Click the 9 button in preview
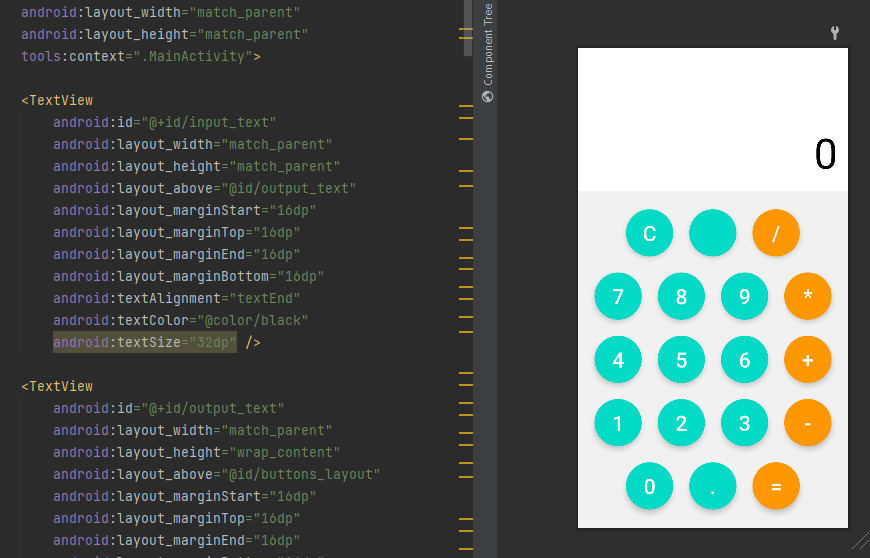Viewport: 870px width, 558px height. (x=744, y=296)
